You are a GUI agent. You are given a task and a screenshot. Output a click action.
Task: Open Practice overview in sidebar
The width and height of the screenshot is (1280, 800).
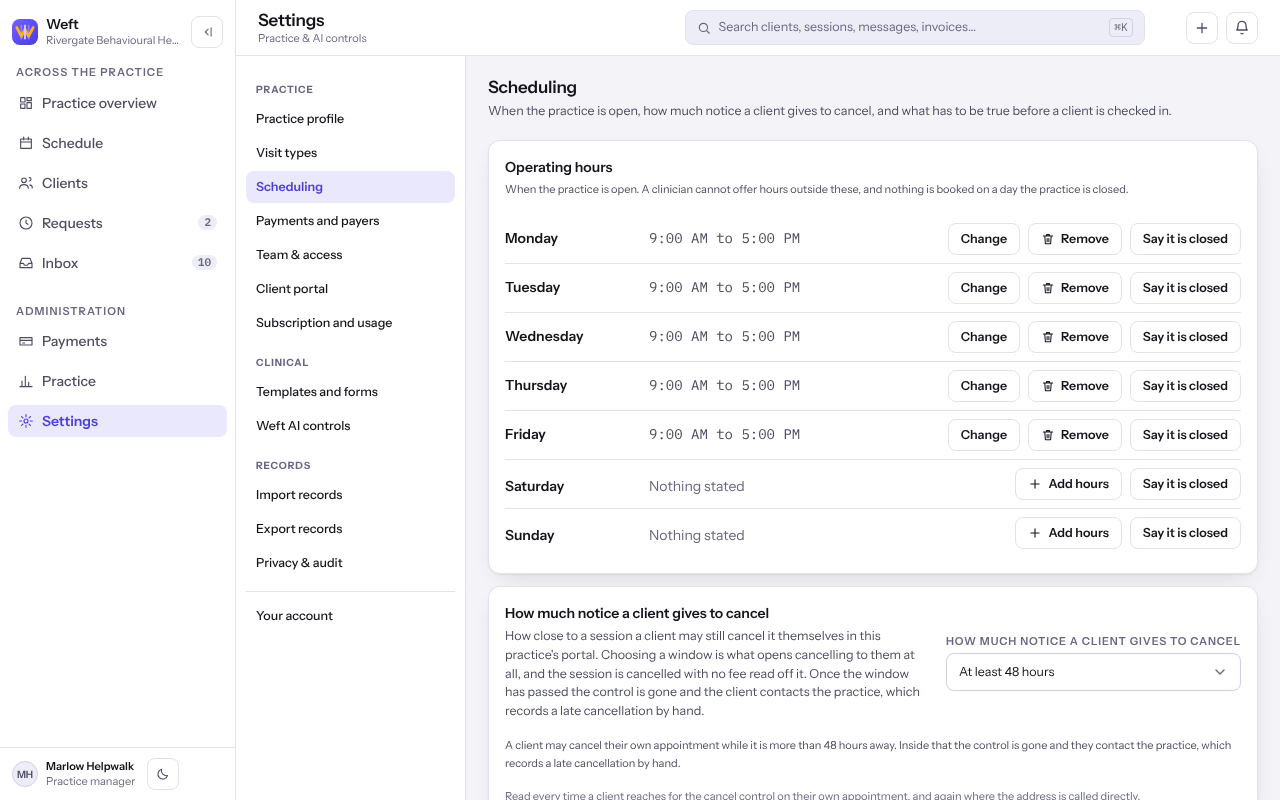point(117,103)
